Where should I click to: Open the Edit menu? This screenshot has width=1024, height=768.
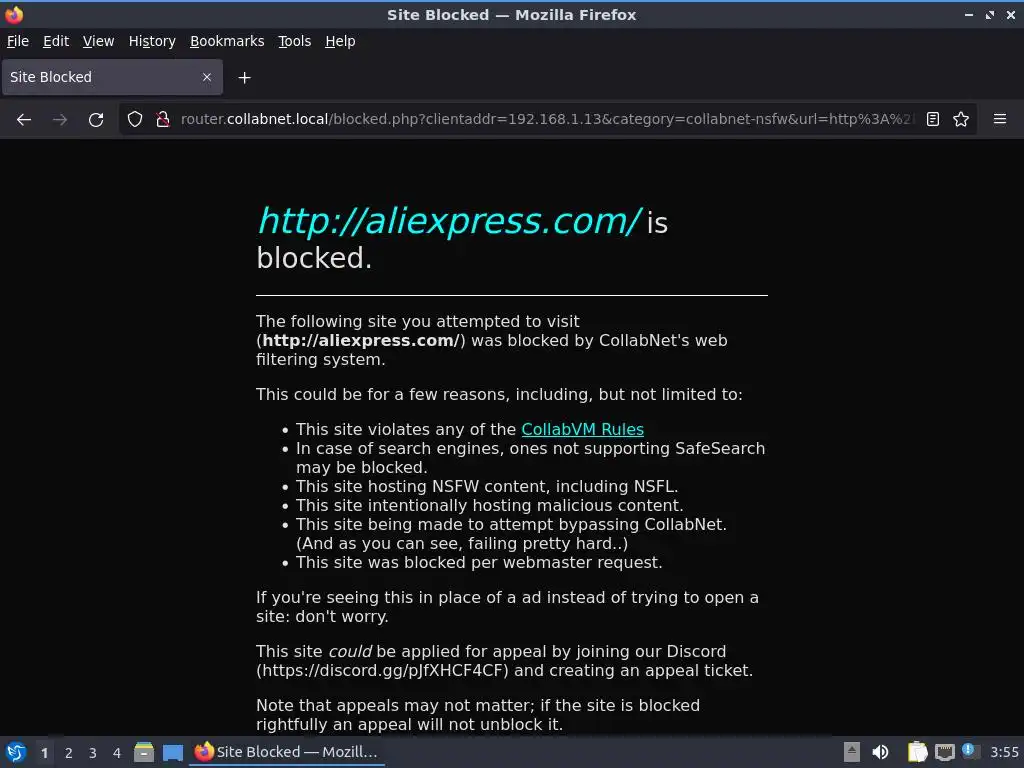[x=56, y=41]
